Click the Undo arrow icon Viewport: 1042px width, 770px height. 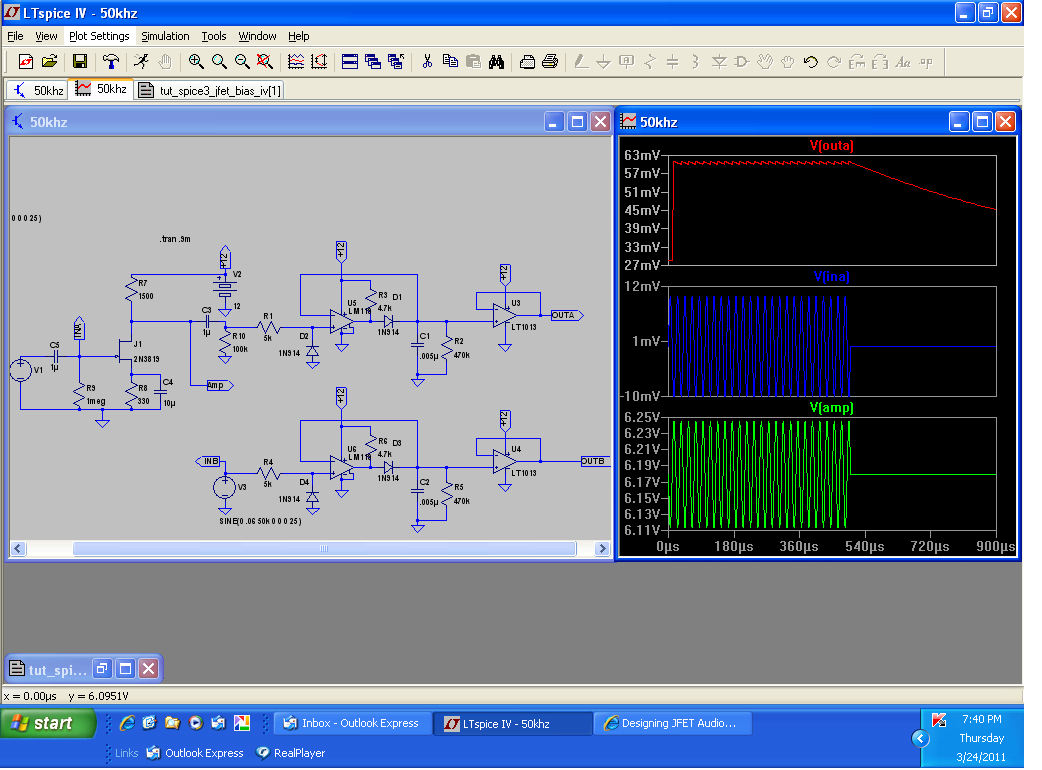pyautogui.click(x=810, y=62)
